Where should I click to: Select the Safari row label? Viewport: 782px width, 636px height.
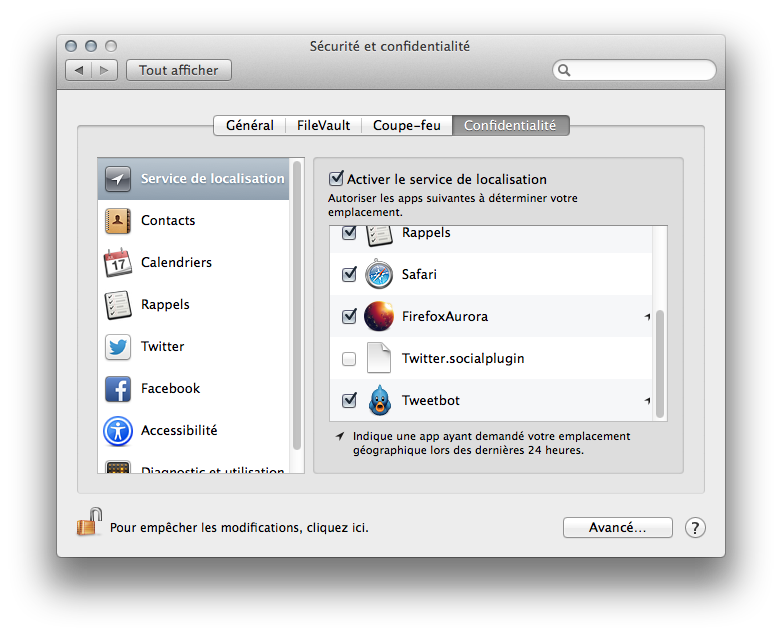419,274
